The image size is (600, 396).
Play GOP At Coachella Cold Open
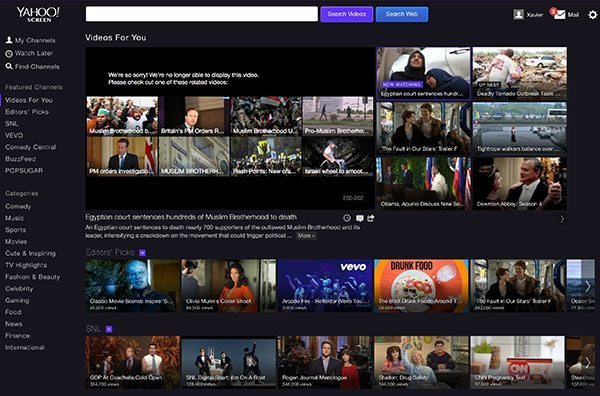point(132,362)
